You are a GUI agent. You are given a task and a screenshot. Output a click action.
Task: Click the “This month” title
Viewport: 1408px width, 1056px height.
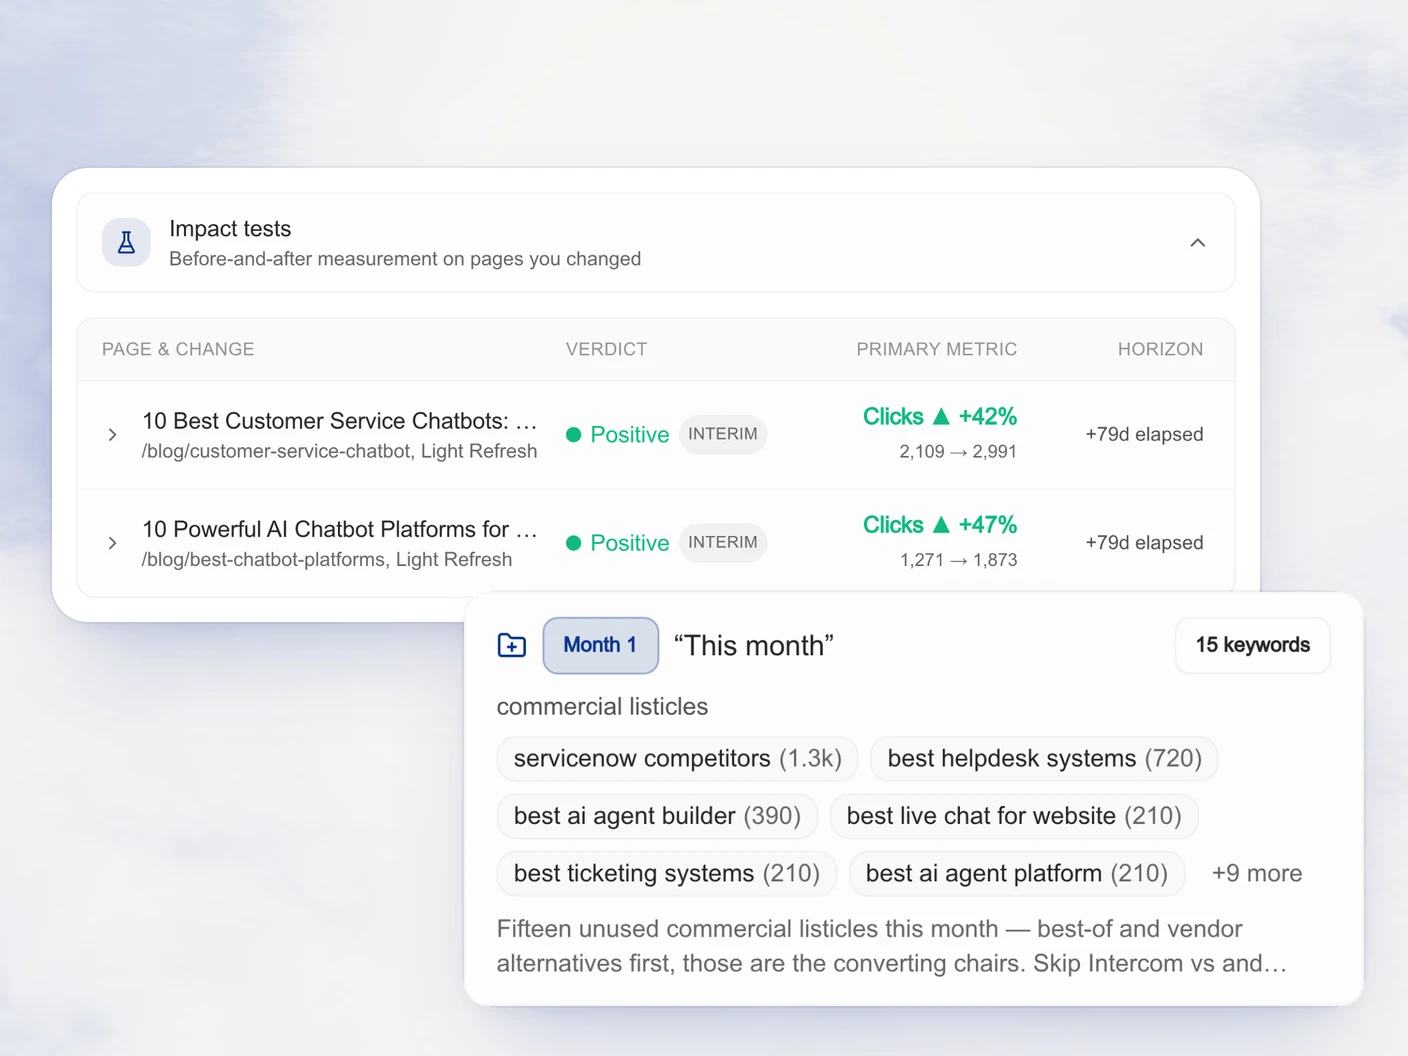753,645
